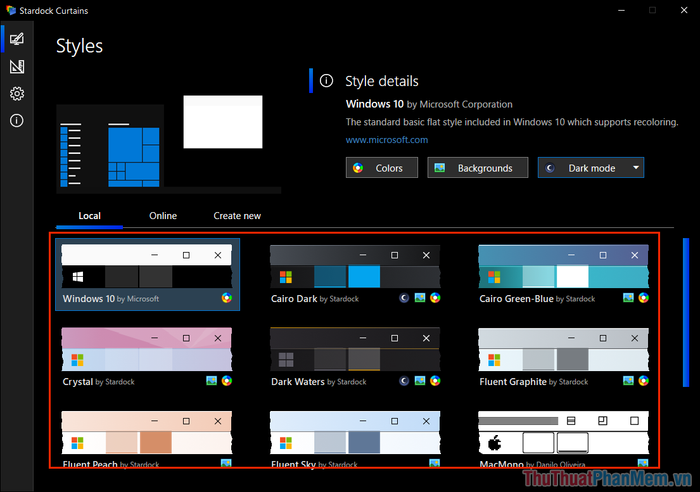Click color wheel icon on Crystal card
The width and height of the screenshot is (700, 492).
click(227, 381)
